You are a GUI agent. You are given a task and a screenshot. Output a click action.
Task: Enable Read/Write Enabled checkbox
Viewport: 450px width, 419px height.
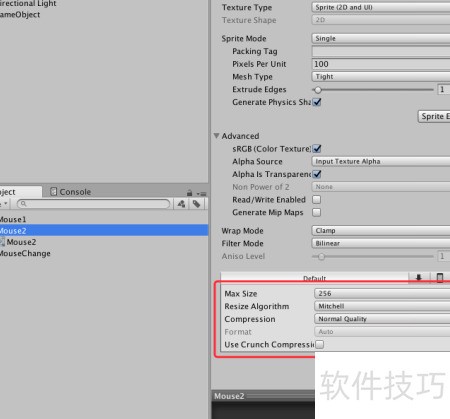(x=317, y=200)
